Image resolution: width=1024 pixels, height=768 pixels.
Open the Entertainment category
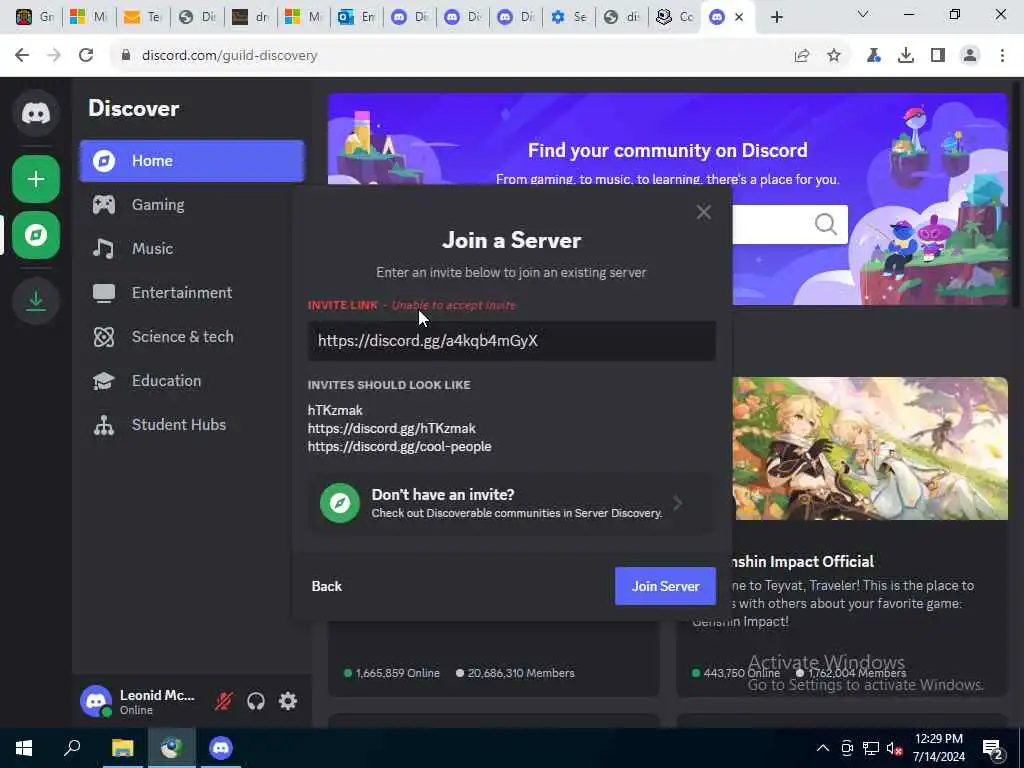[x=192, y=293]
